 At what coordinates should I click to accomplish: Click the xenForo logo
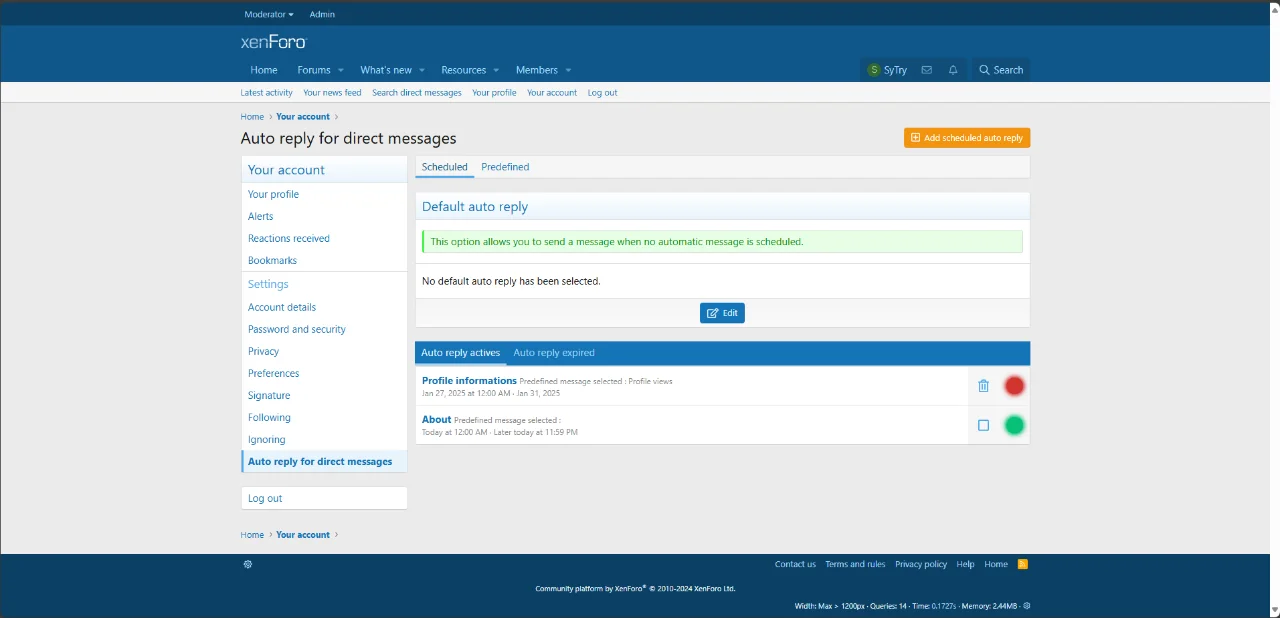pos(273,42)
